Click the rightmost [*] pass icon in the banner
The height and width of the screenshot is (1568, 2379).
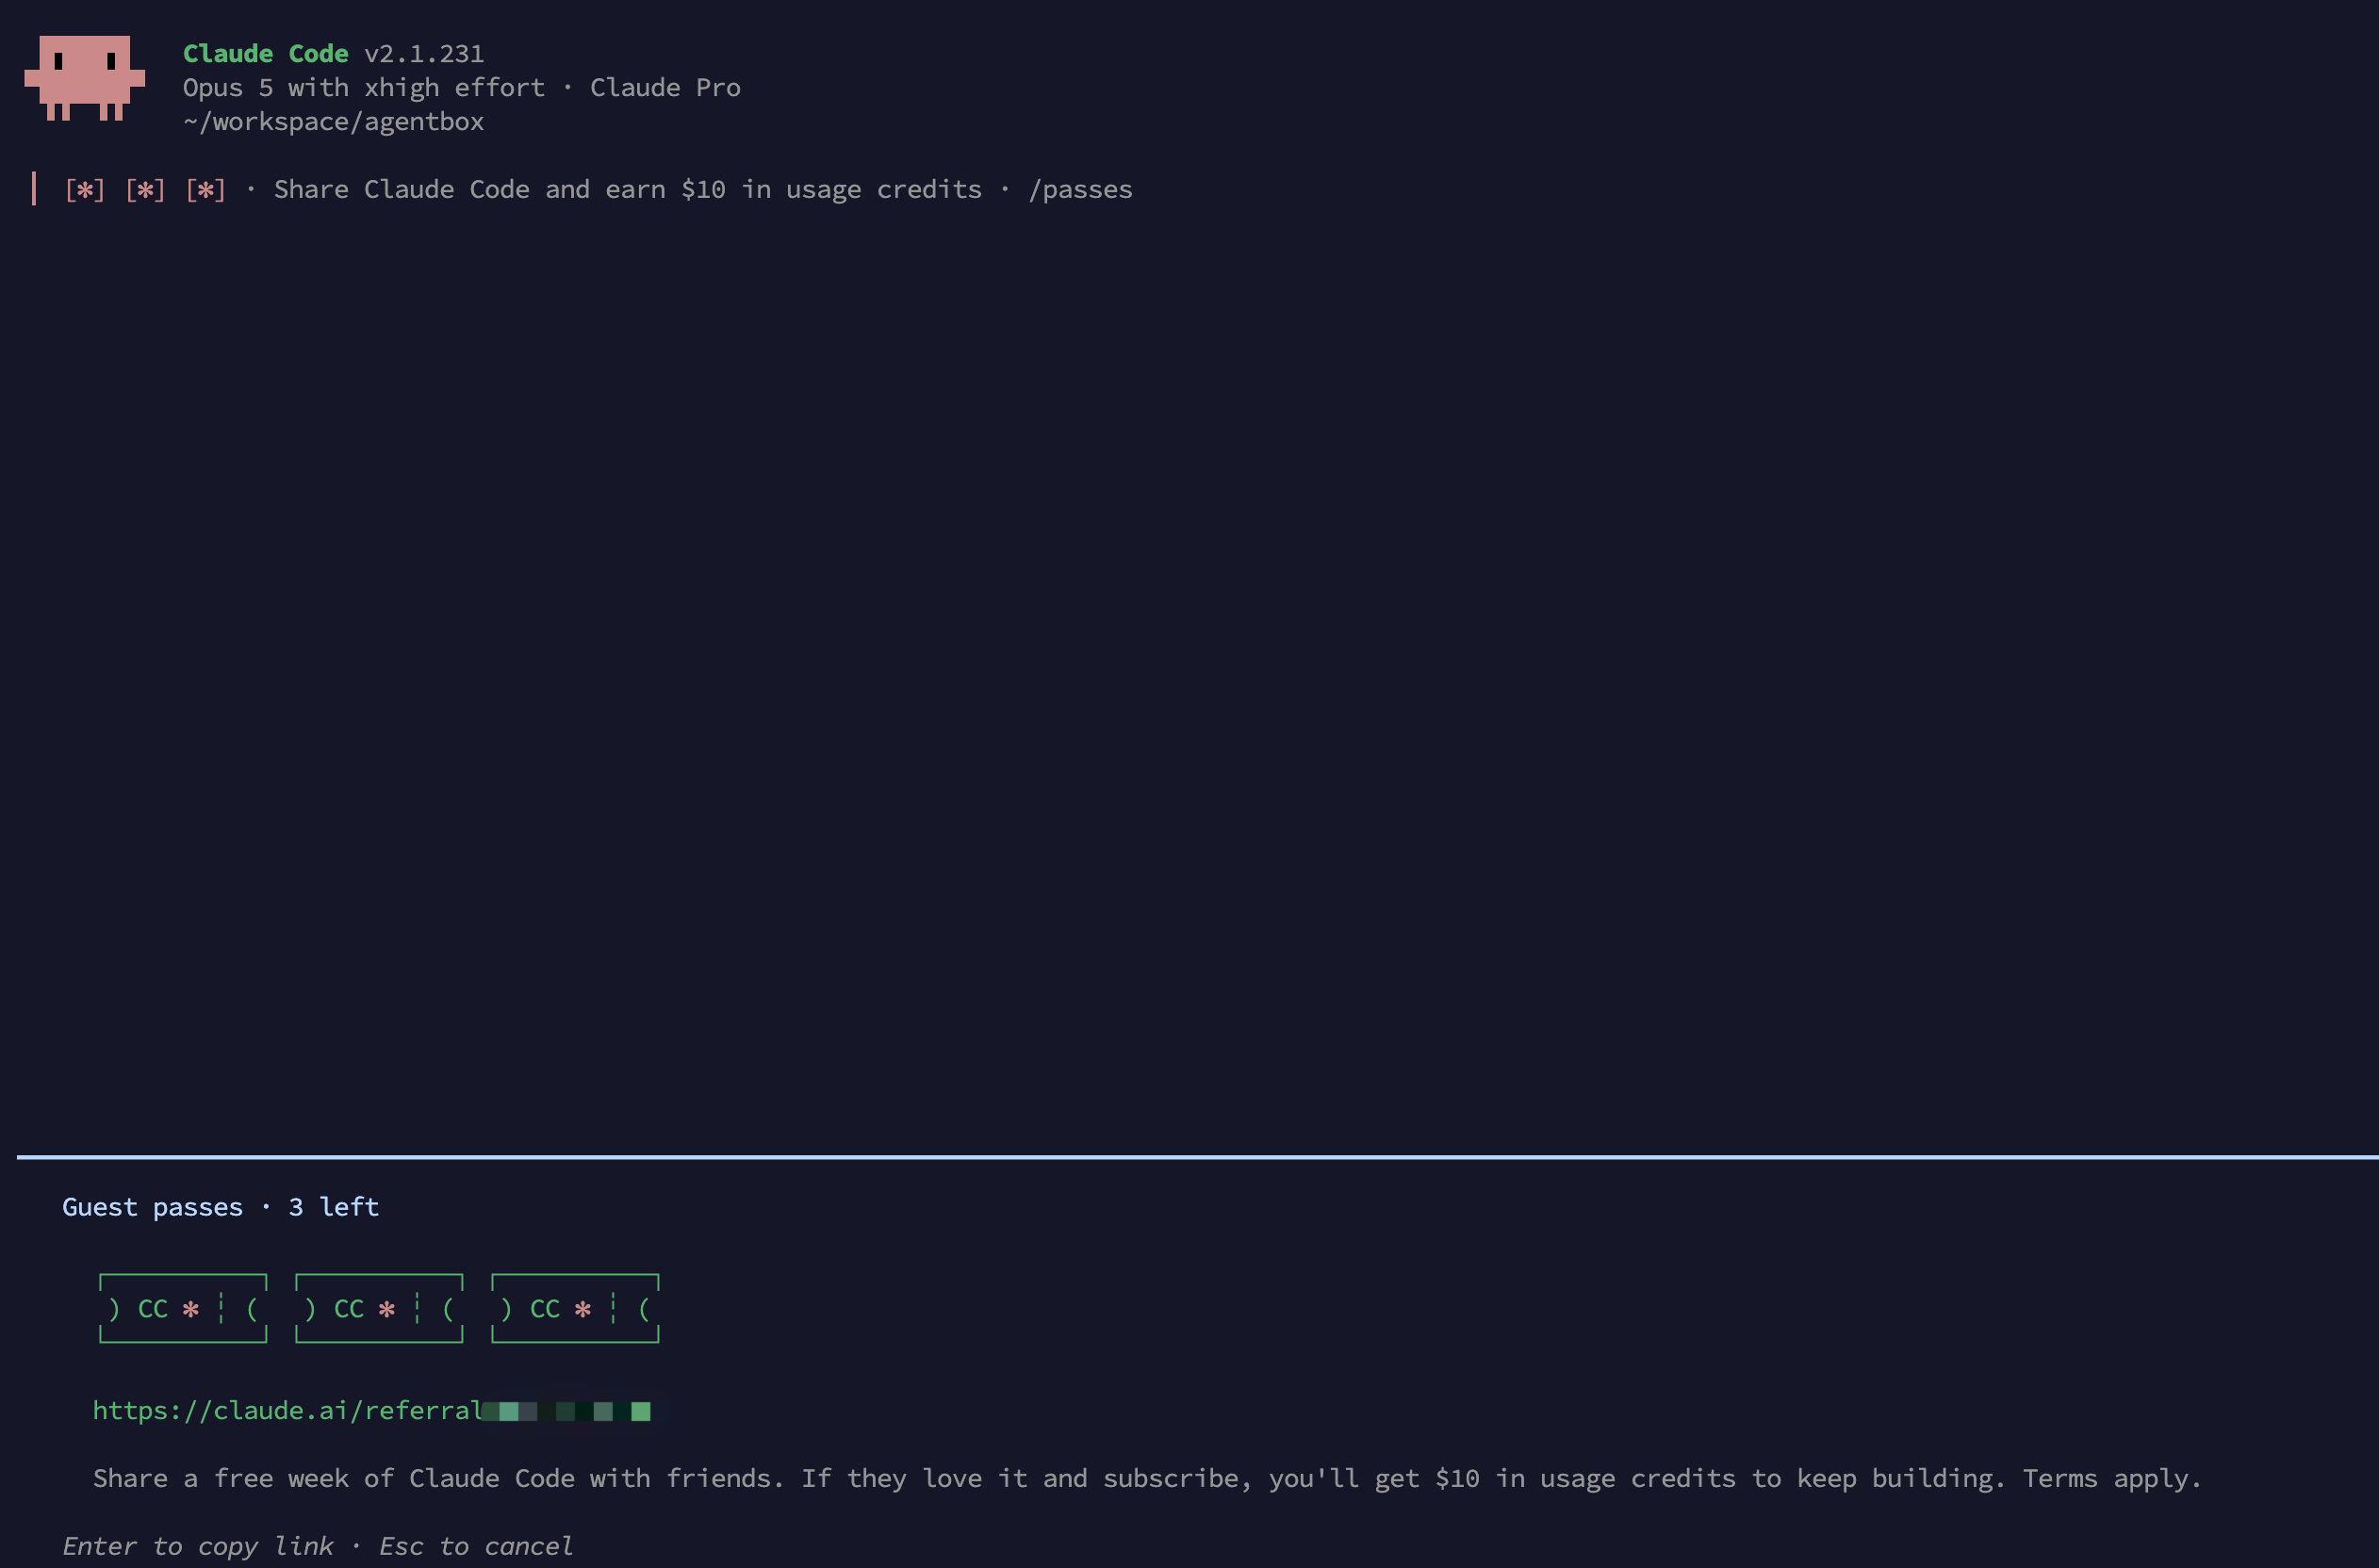(205, 189)
